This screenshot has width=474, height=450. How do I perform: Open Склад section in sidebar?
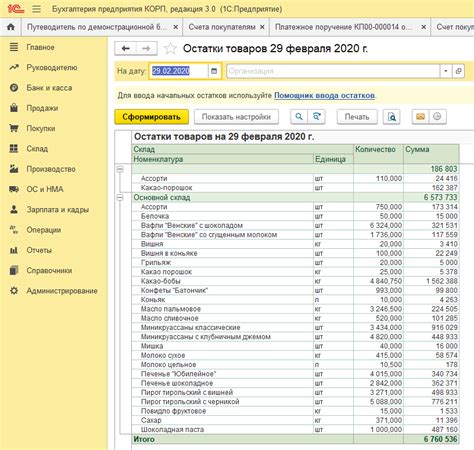(x=37, y=149)
